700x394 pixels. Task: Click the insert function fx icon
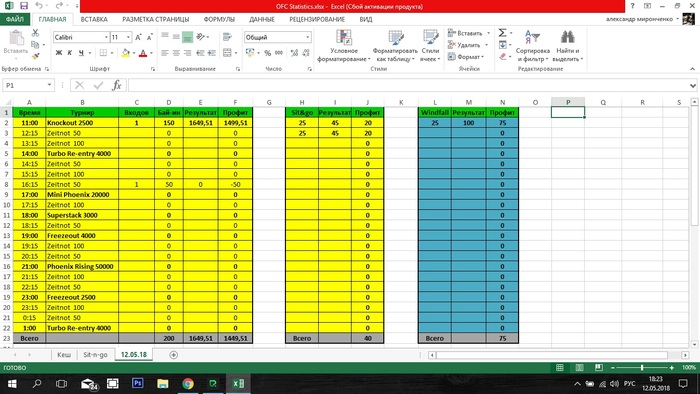(117, 85)
